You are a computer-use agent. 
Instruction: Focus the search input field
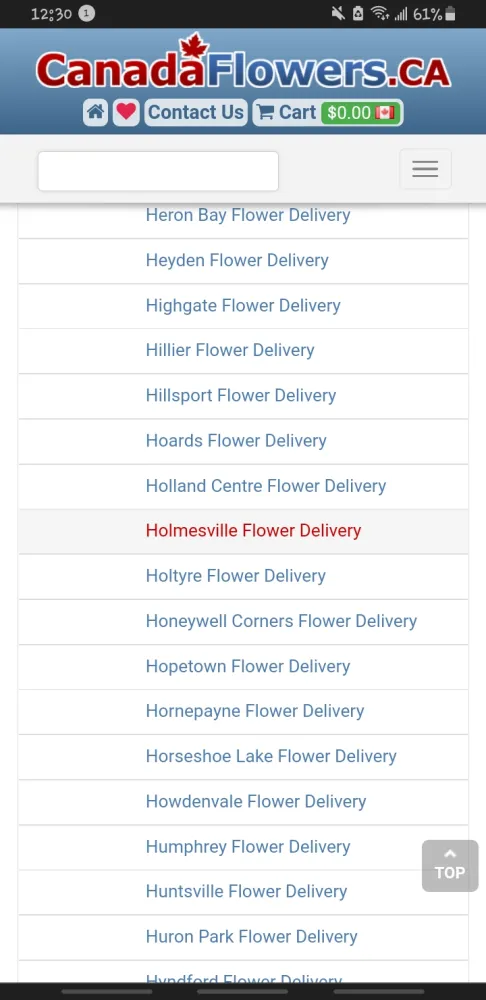(158, 171)
